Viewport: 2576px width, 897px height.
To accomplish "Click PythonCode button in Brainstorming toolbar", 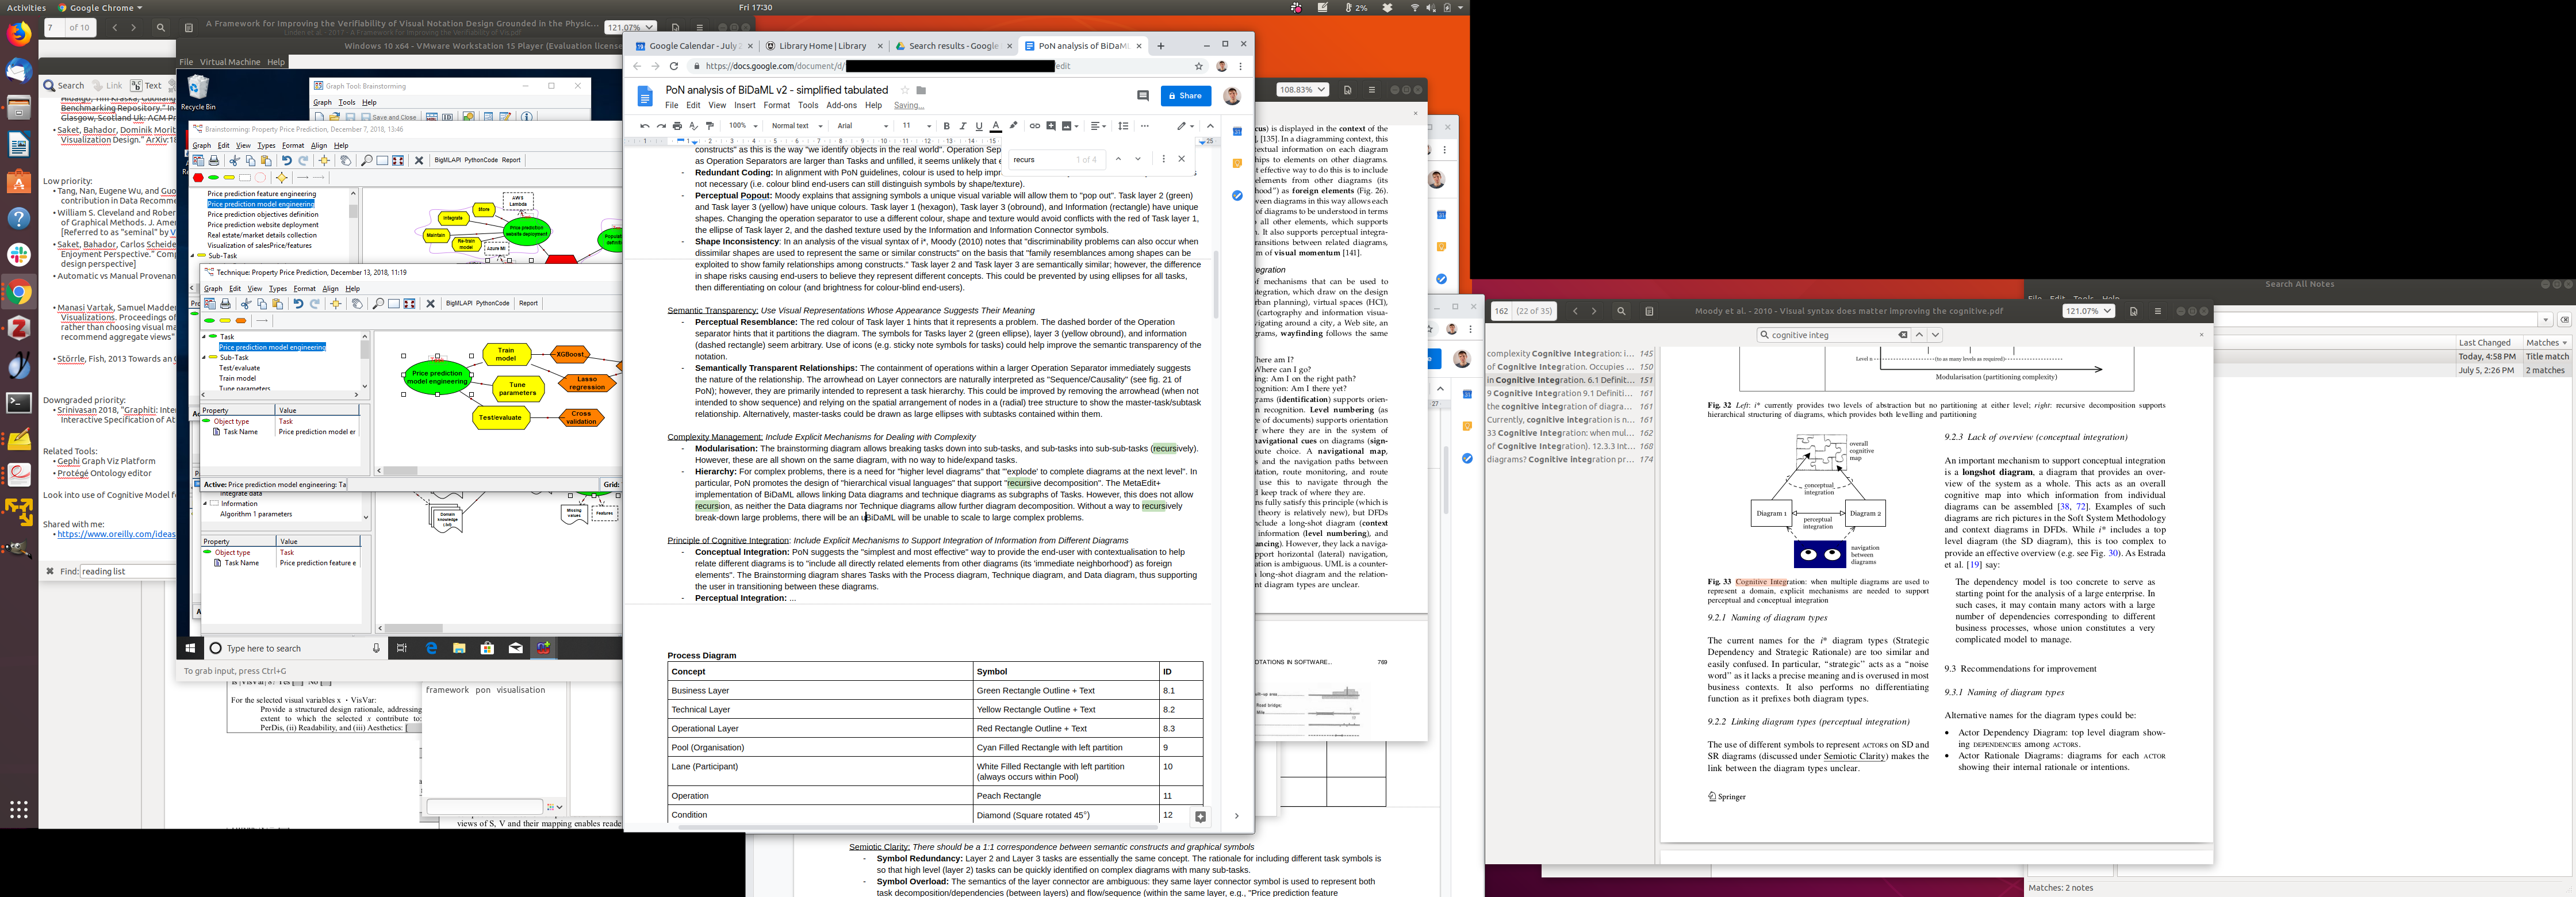I will click(x=481, y=160).
